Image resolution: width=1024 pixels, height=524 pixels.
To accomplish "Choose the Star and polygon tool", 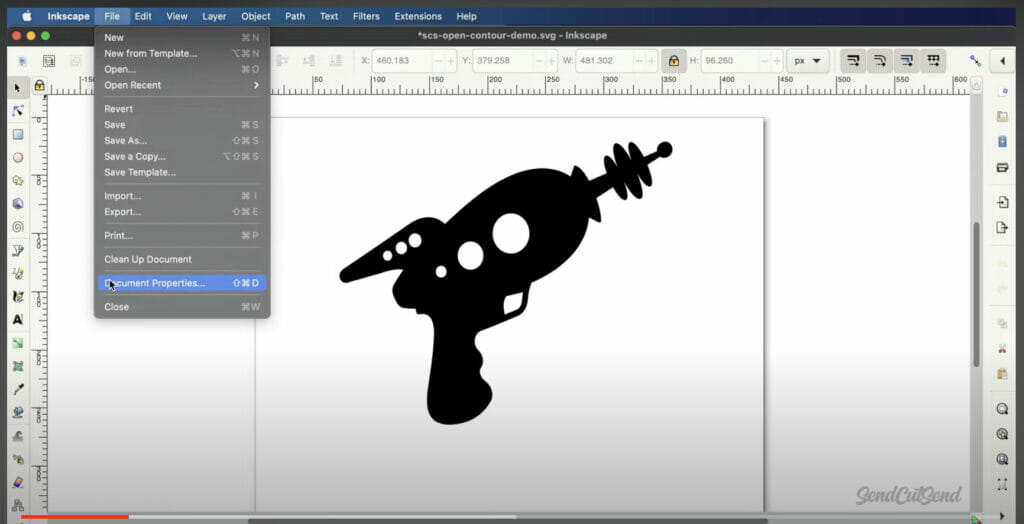I will [x=18, y=181].
